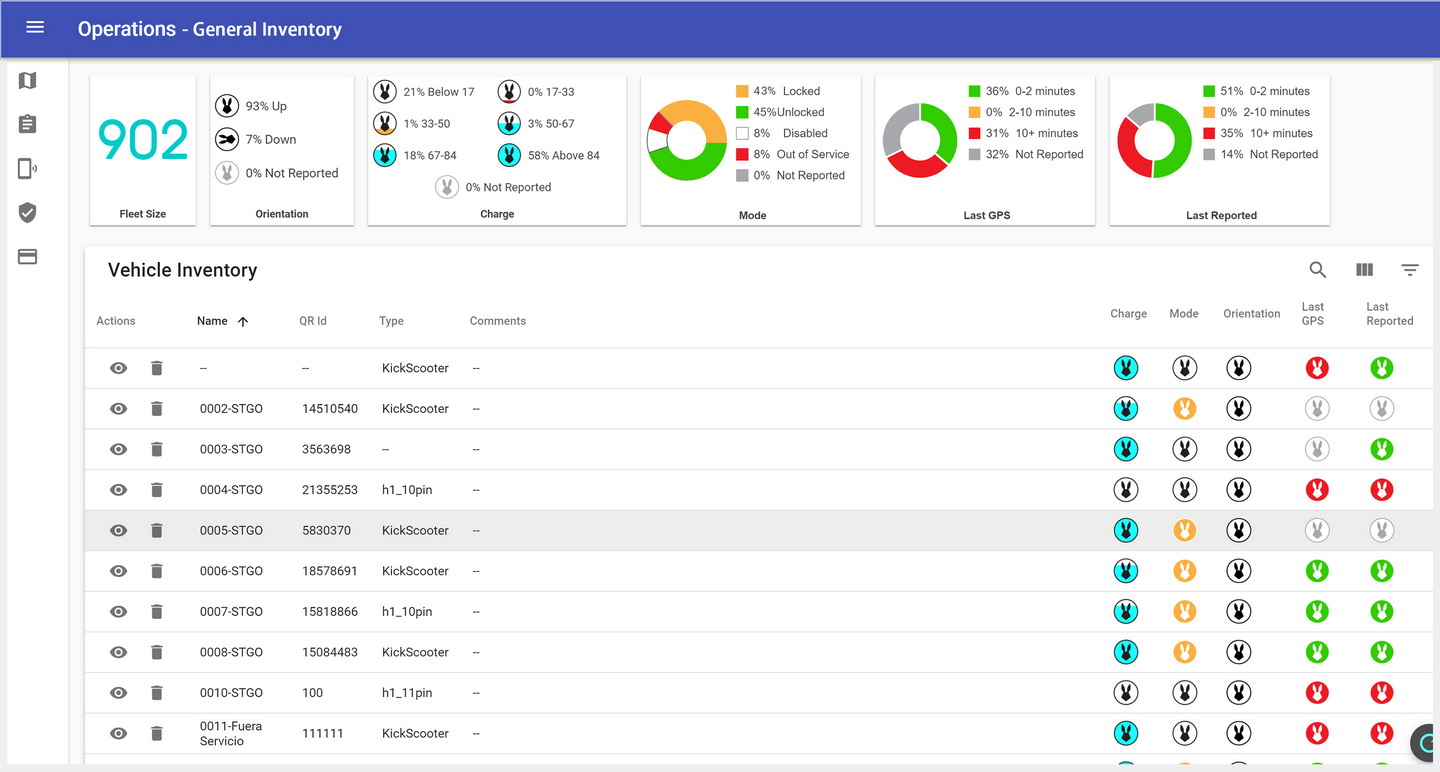
Task: Open the shield checkmark sidebar icon
Action: pyautogui.click(x=28, y=212)
